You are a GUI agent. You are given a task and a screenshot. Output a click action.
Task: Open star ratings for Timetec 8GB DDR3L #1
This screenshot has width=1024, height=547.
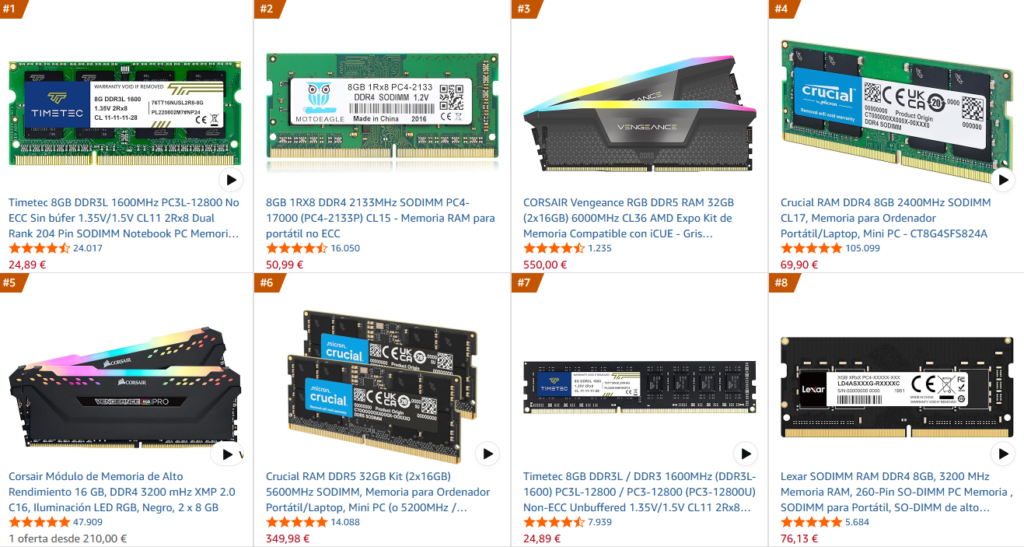point(39,249)
